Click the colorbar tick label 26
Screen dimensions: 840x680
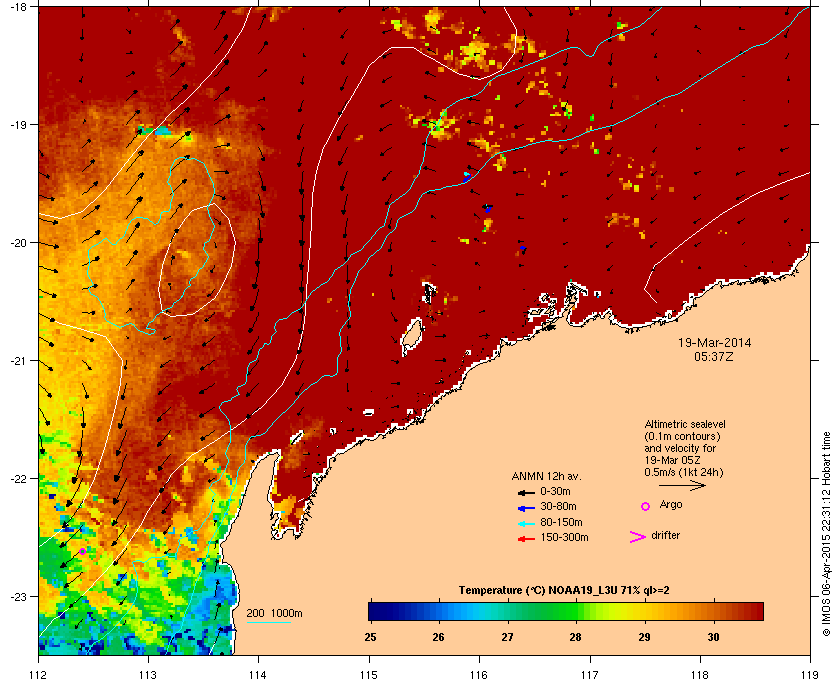(x=439, y=638)
